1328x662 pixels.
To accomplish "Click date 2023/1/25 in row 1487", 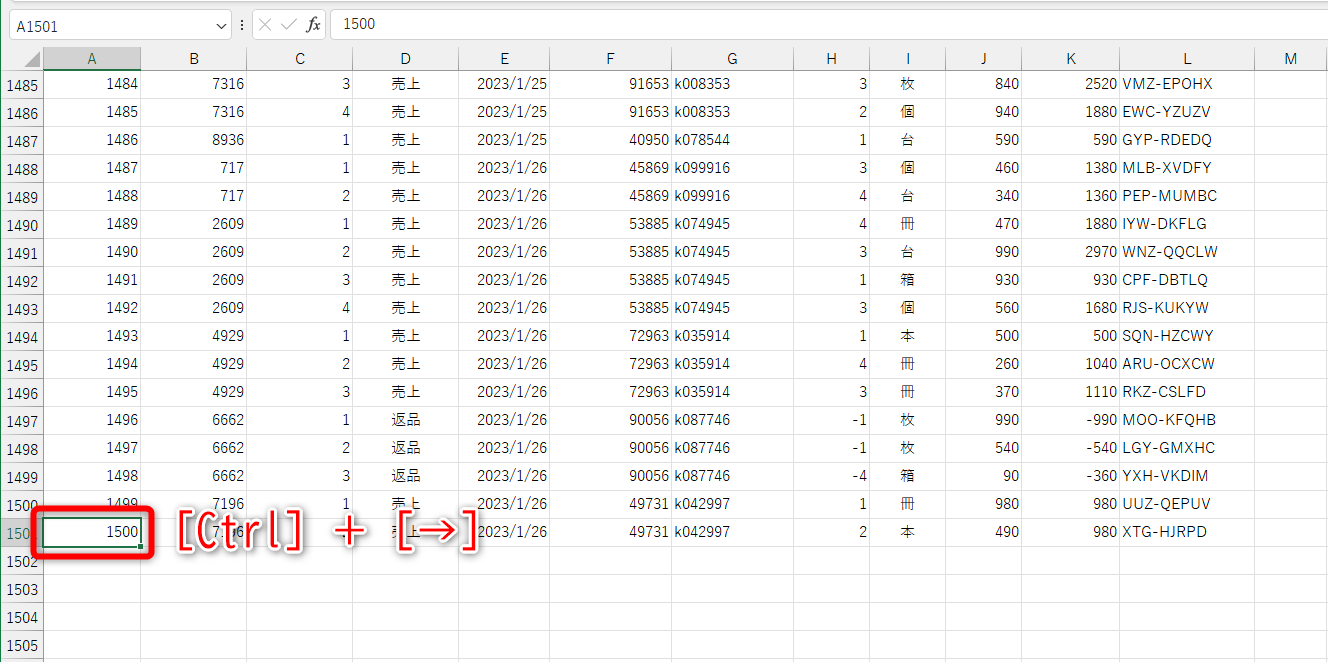I will tap(505, 140).
